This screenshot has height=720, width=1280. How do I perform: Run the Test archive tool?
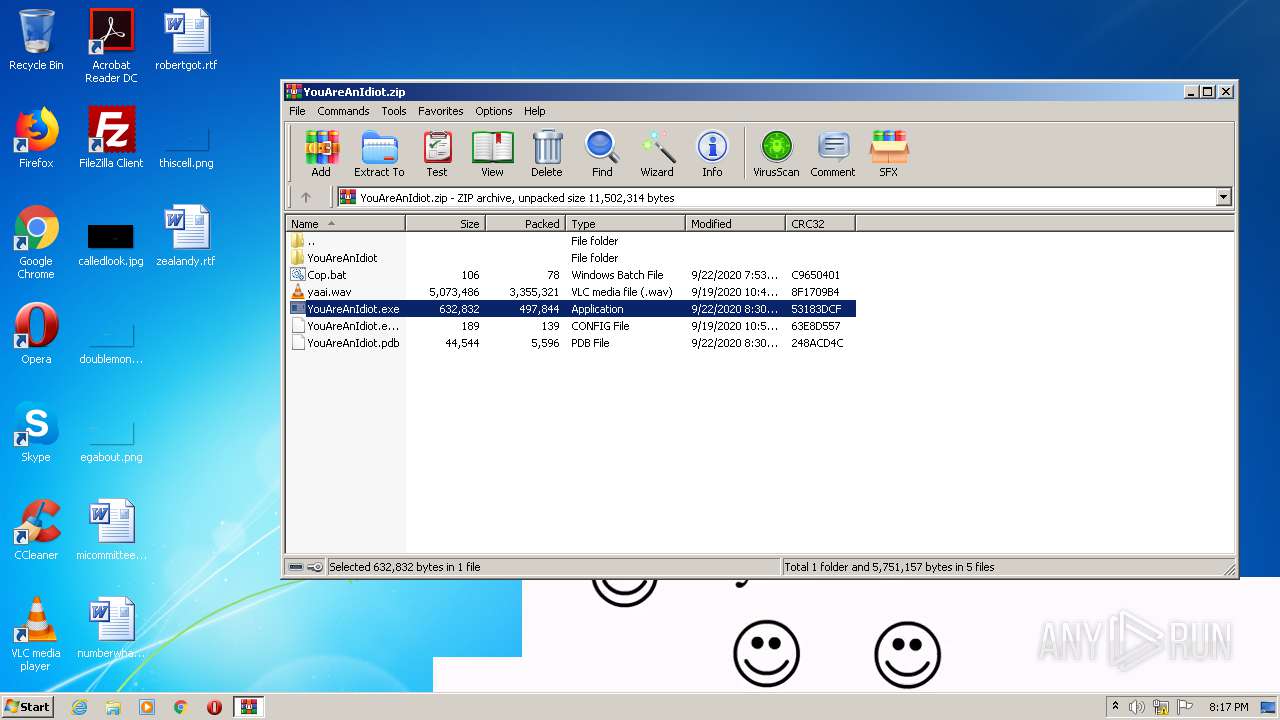click(437, 154)
